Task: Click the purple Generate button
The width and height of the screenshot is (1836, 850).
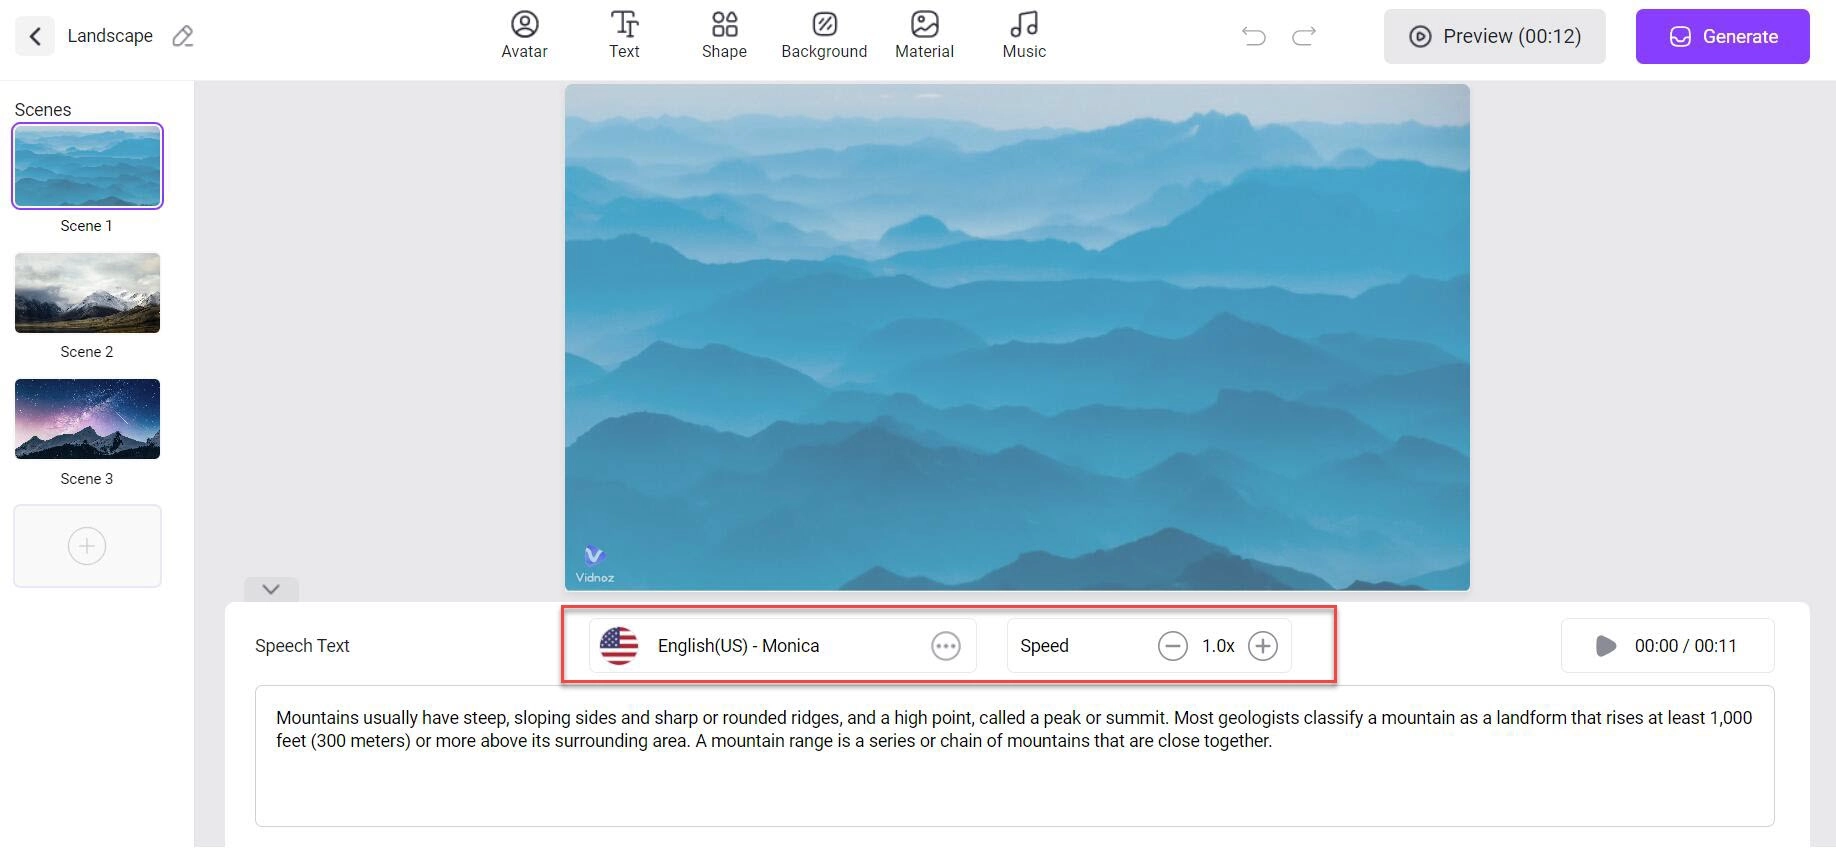Action: pyautogui.click(x=1722, y=37)
